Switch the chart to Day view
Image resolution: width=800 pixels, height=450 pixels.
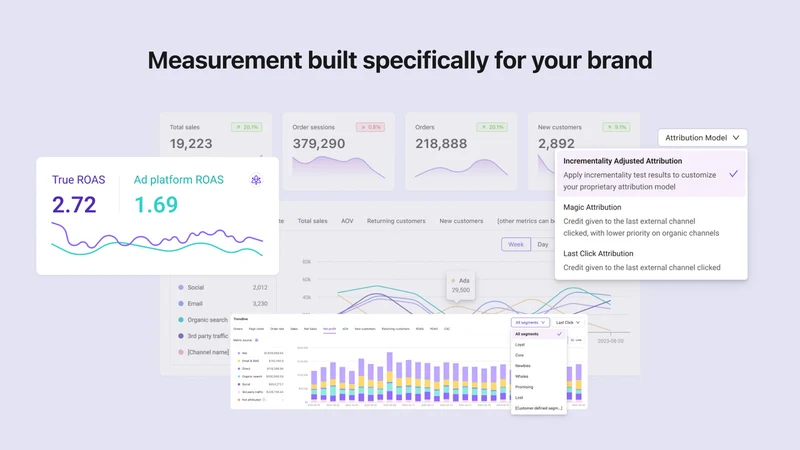543,244
